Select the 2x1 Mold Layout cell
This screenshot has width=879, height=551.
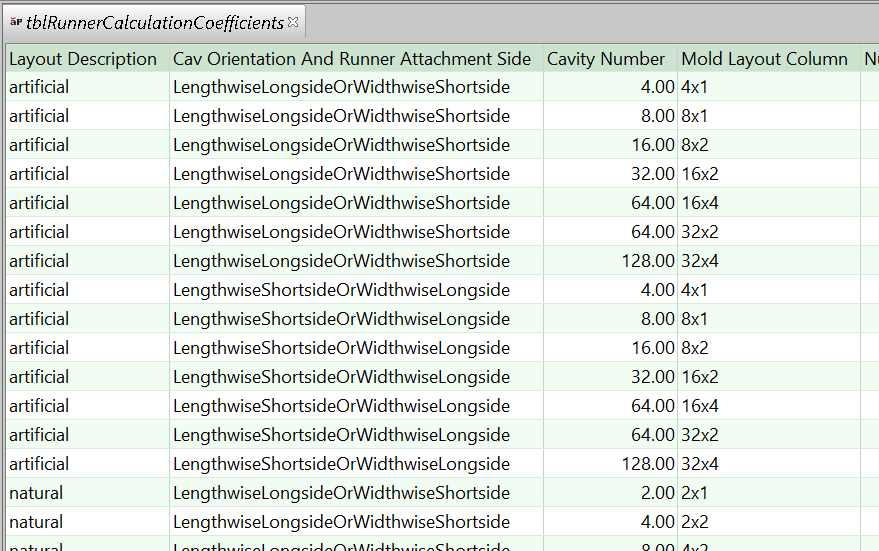click(x=695, y=493)
